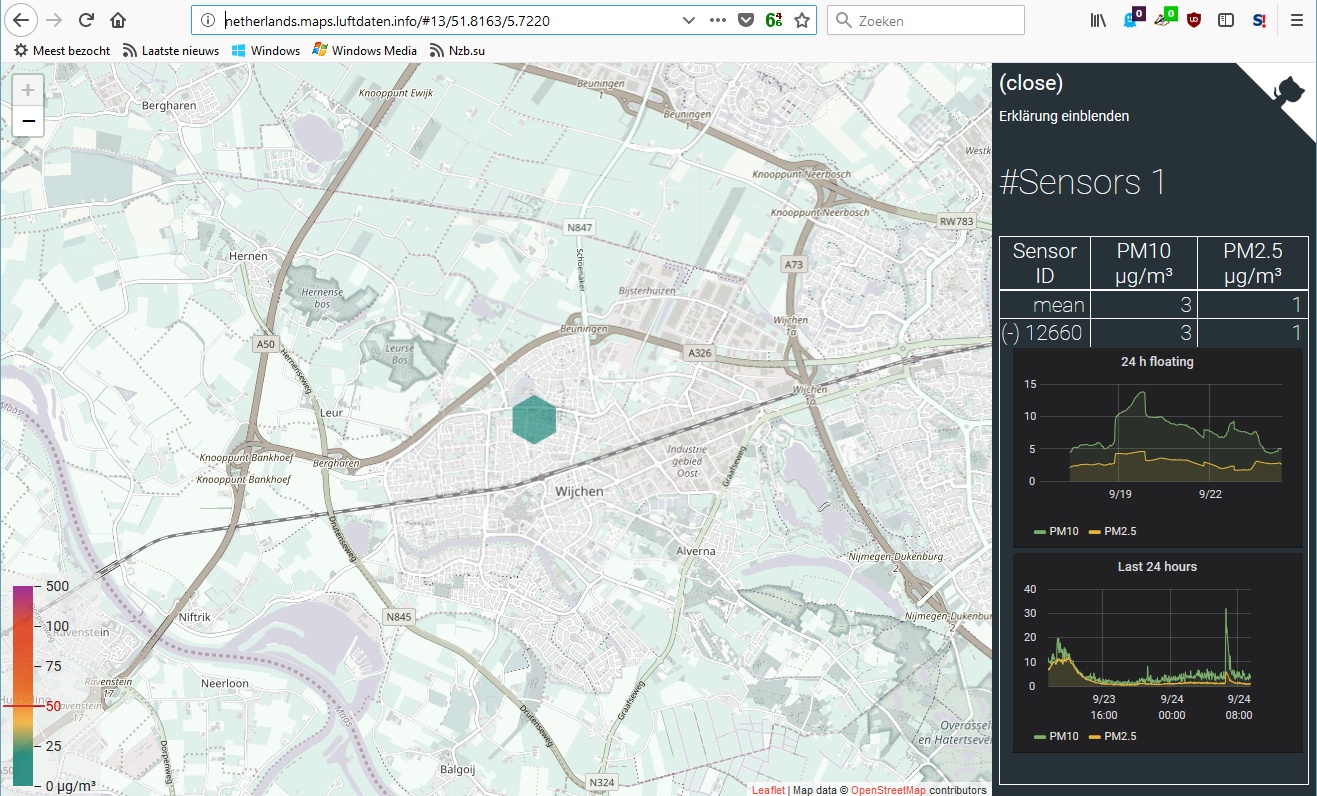1317x796 pixels.
Task: Bookmark this page with the star icon
Action: click(x=801, y=20)
